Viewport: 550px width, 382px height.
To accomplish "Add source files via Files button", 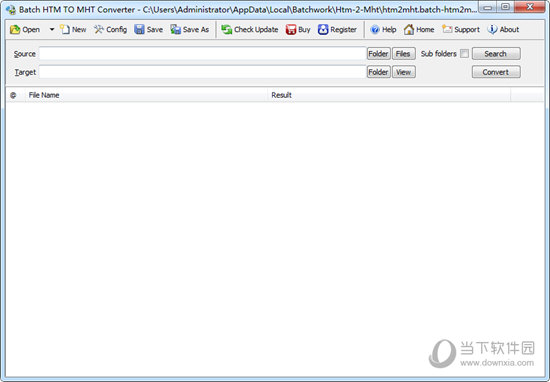I will coord(403,54).
